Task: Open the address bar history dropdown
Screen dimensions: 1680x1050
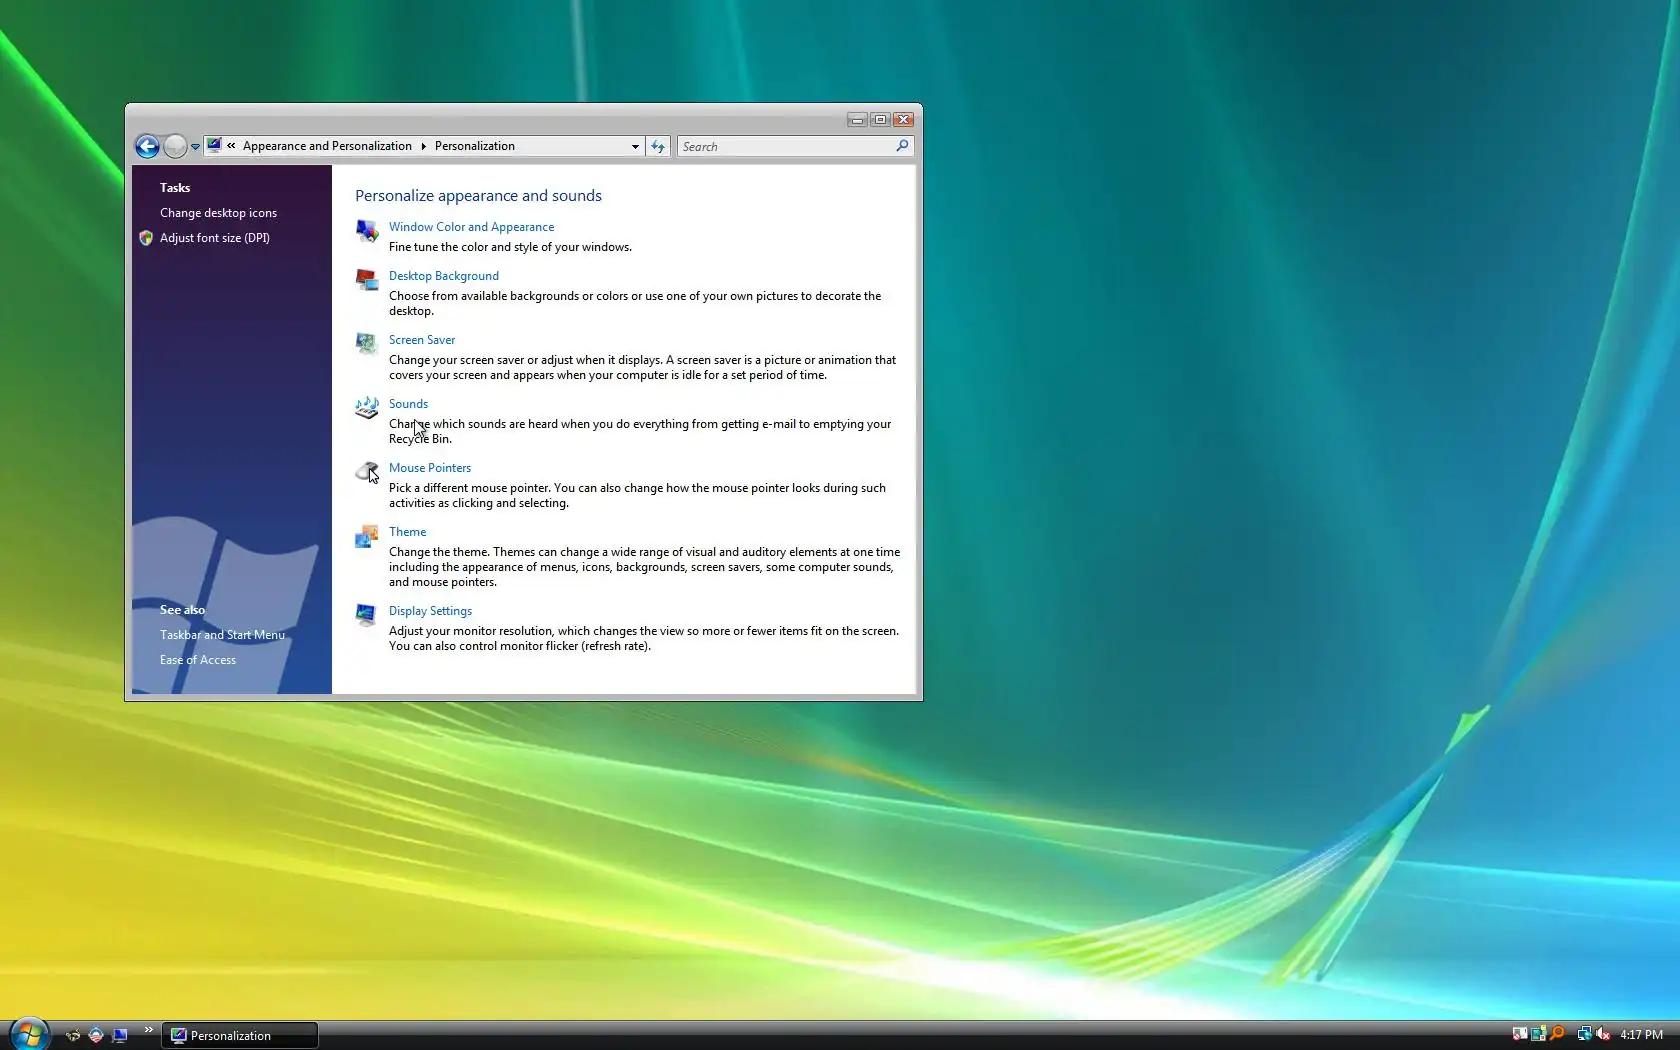Action: [635, 147]
